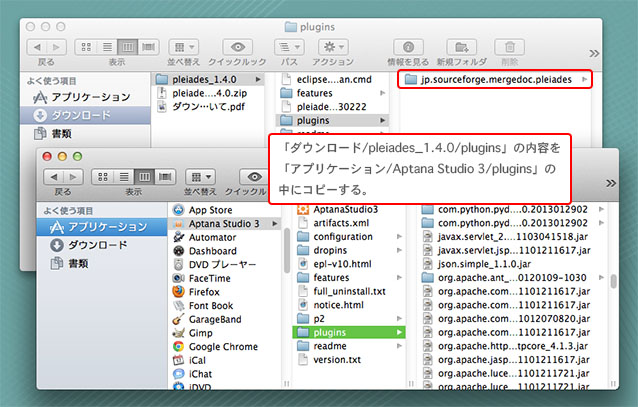The image size is (638, 407).
Task: Open arrange dropdown in plugins window
Action: pos(184,47)
